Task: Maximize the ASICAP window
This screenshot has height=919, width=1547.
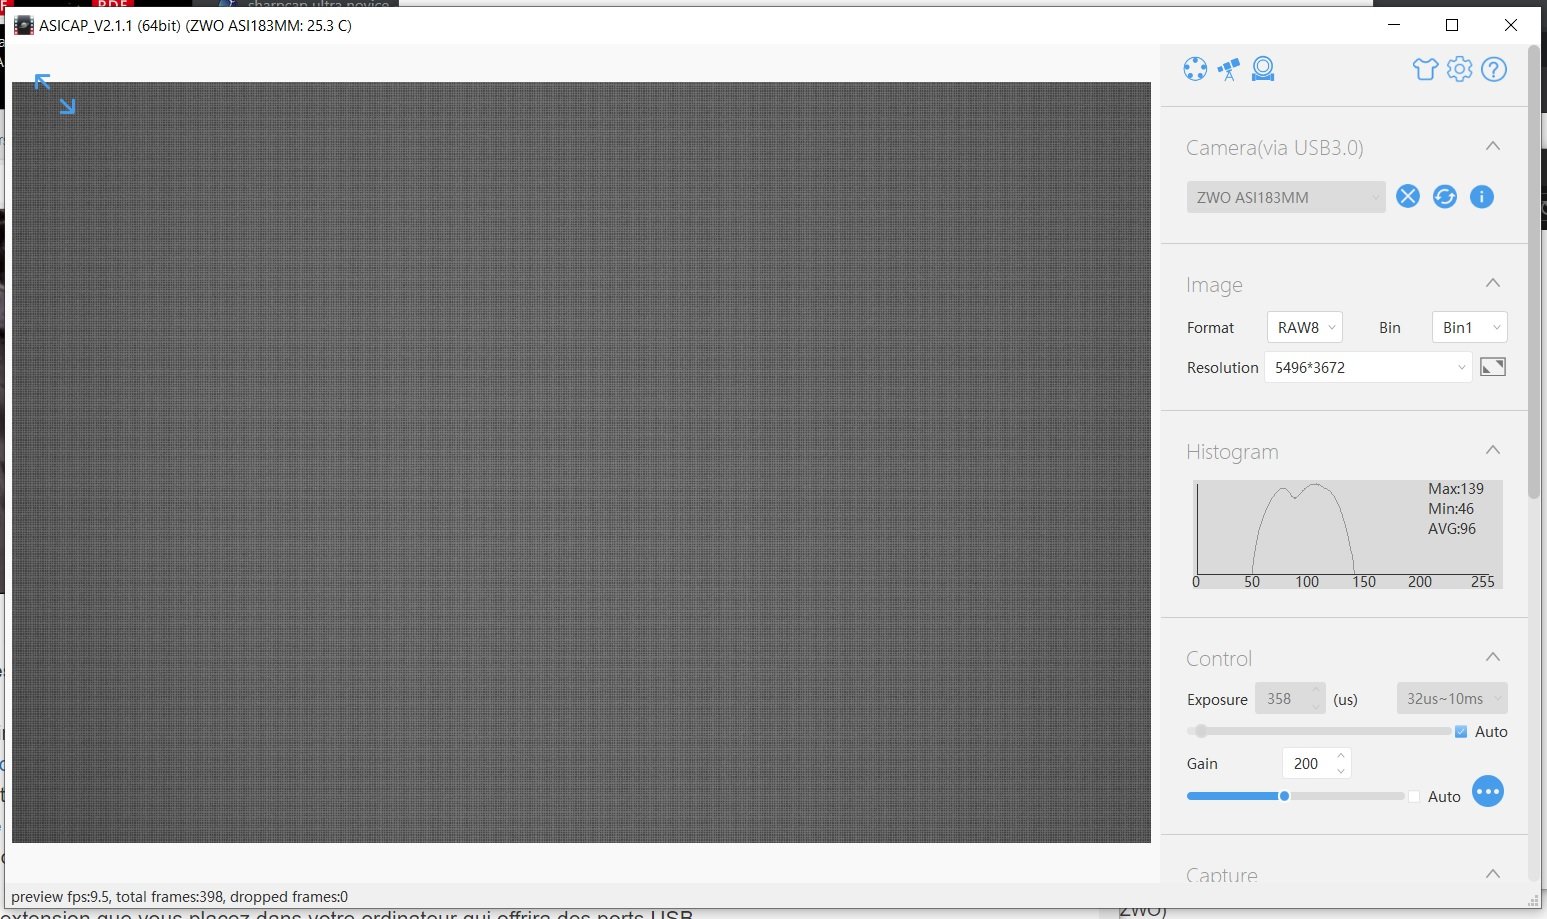Action: point(1452,25)
